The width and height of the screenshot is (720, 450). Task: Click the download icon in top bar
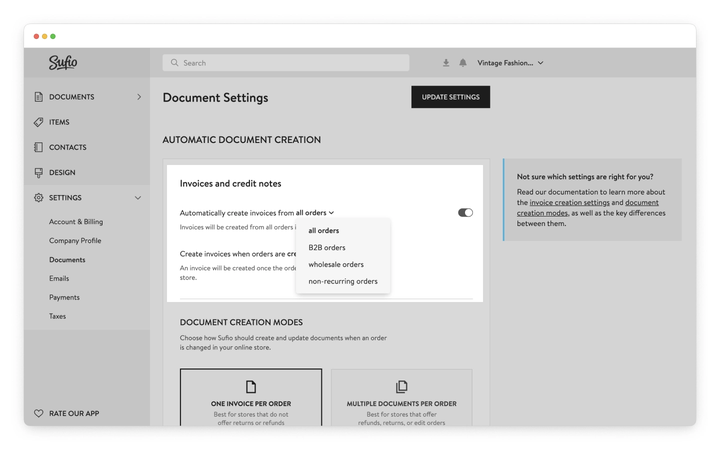coord(446,63)
